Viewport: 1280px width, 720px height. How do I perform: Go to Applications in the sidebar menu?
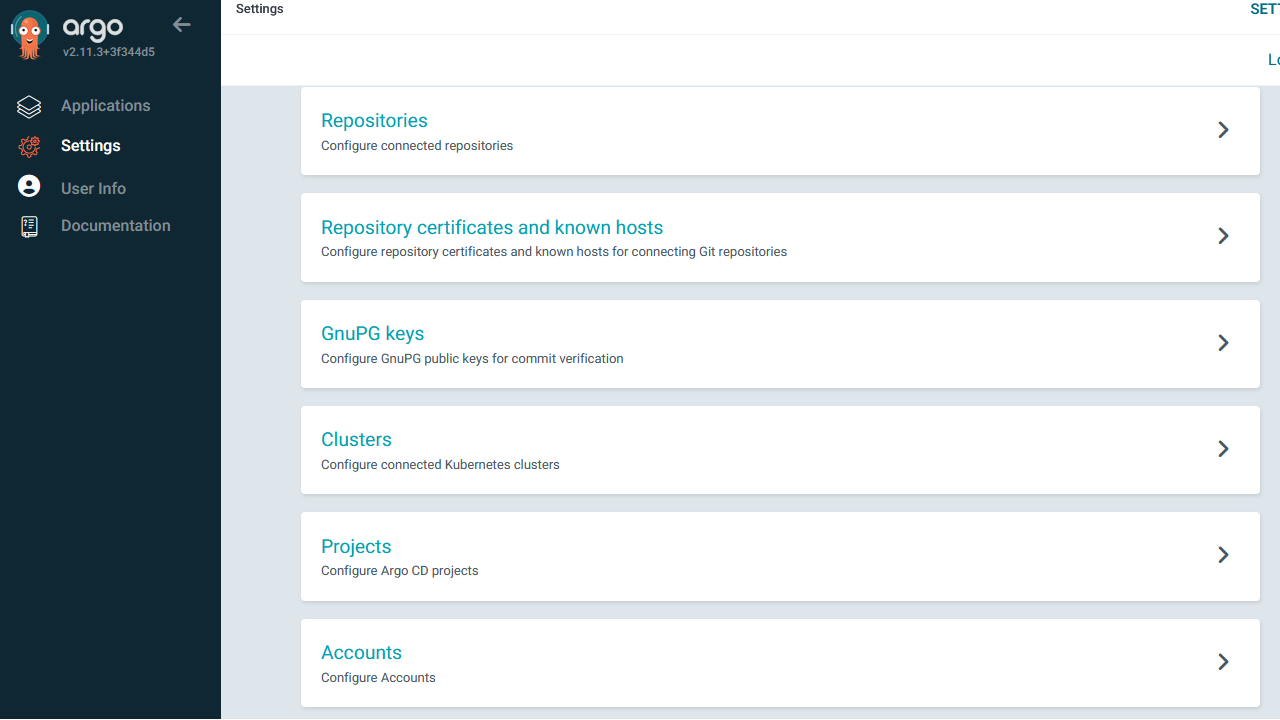pos(105,106)
